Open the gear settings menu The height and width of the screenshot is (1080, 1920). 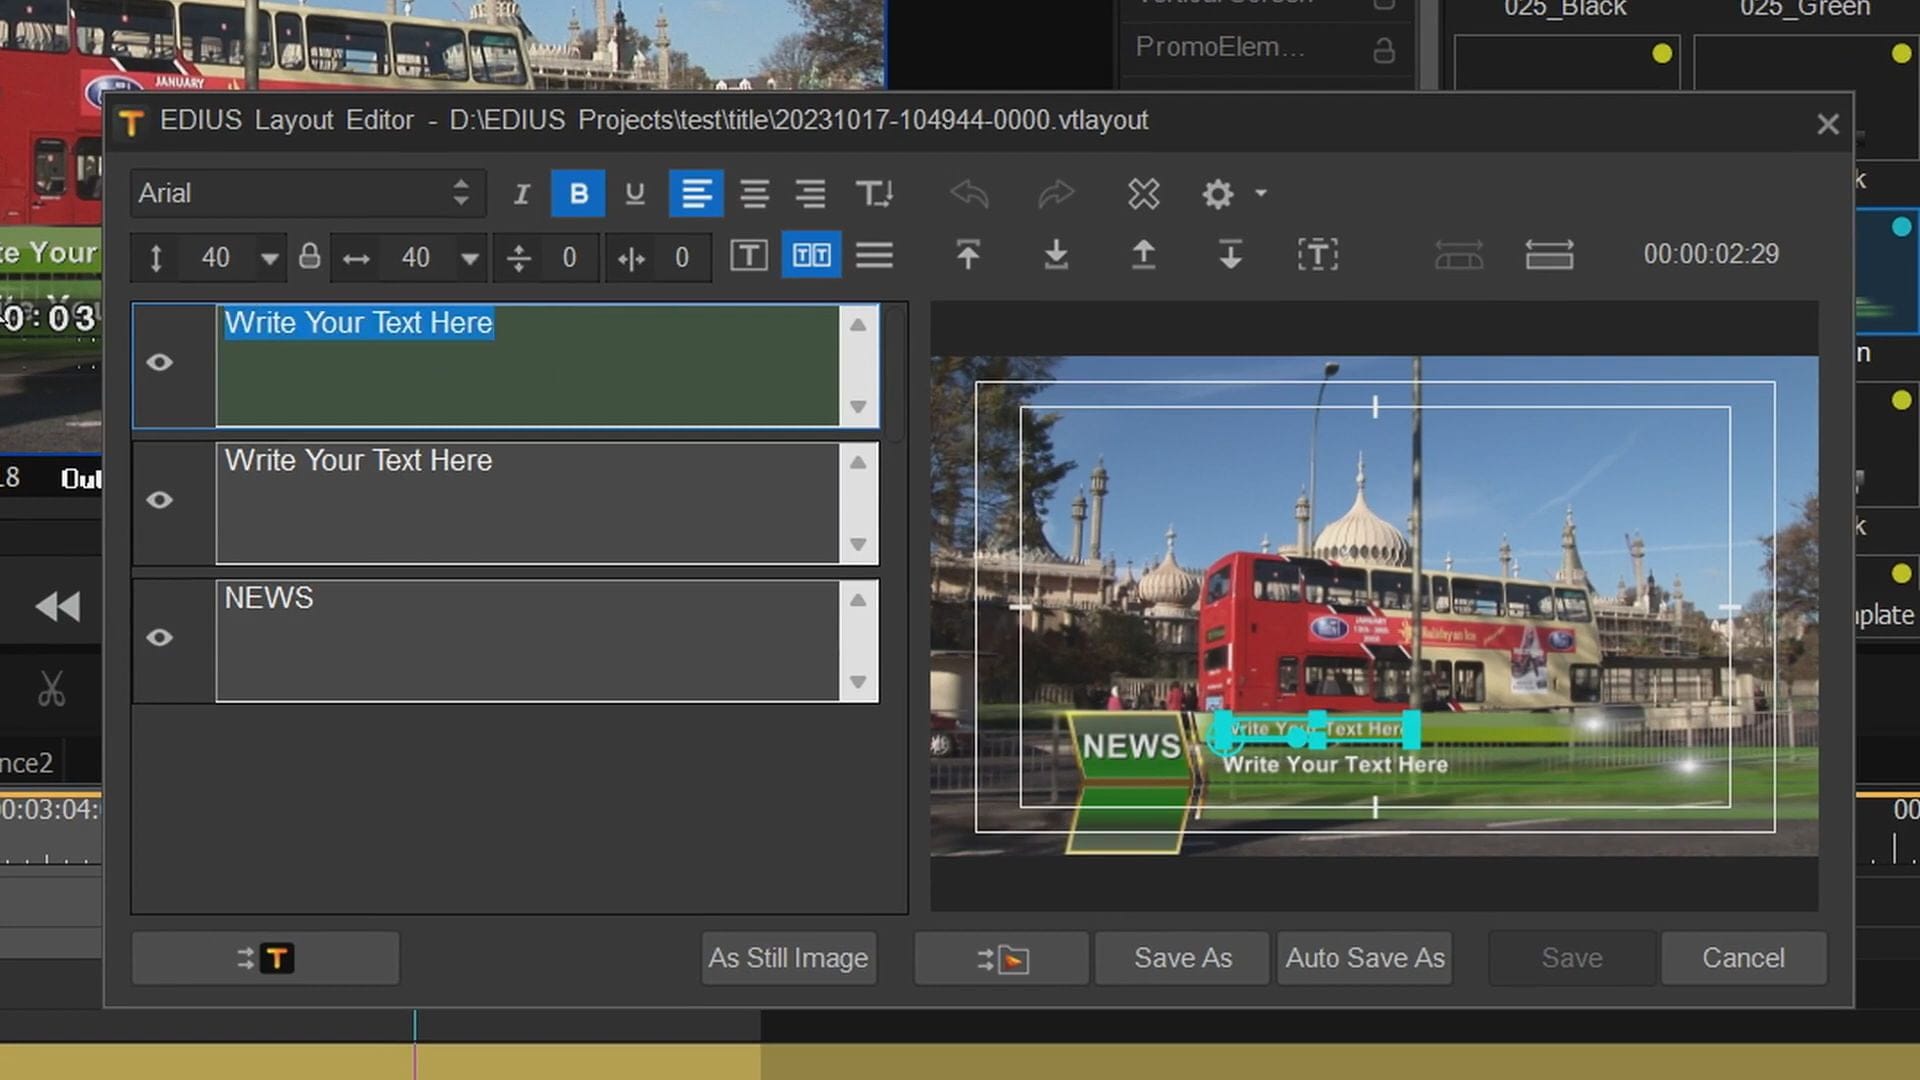tap(1218, 194)
